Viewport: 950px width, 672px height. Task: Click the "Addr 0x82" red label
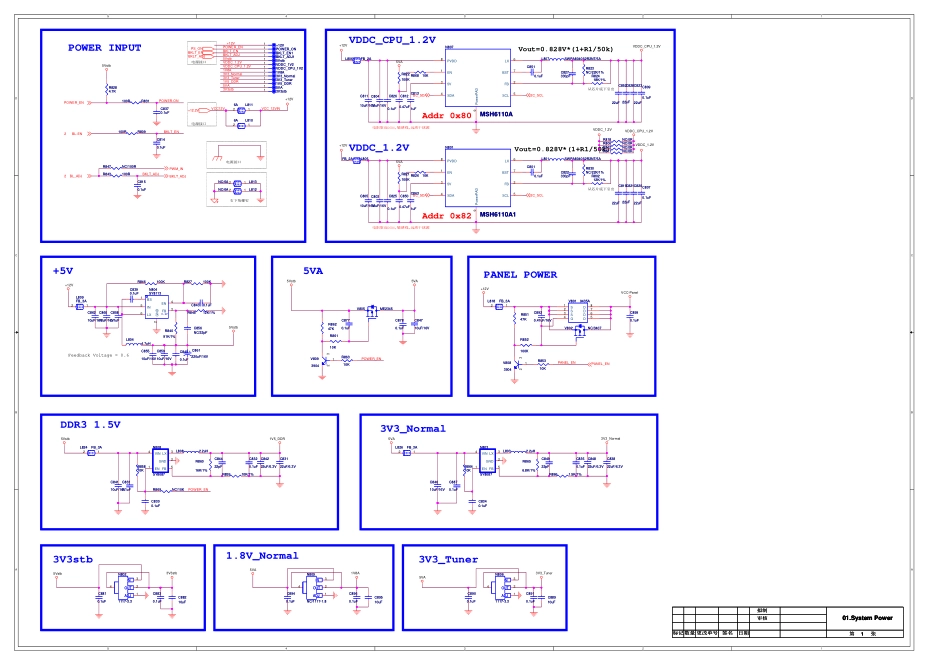pyautogui.click(x=446, y=216)
